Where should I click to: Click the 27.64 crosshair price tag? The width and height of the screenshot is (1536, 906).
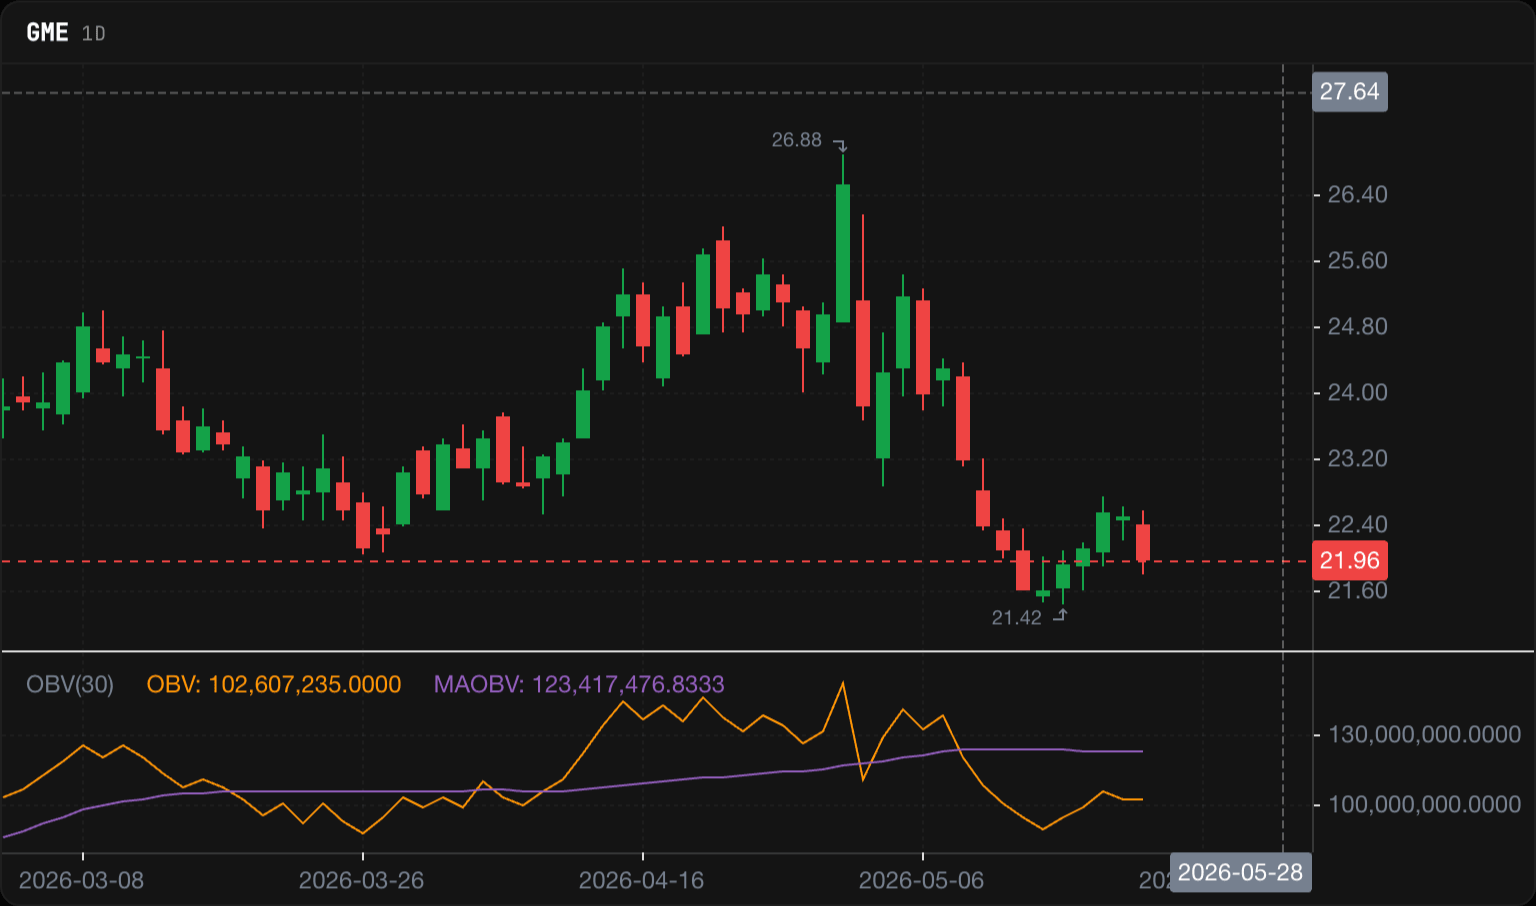point(1349,92)
